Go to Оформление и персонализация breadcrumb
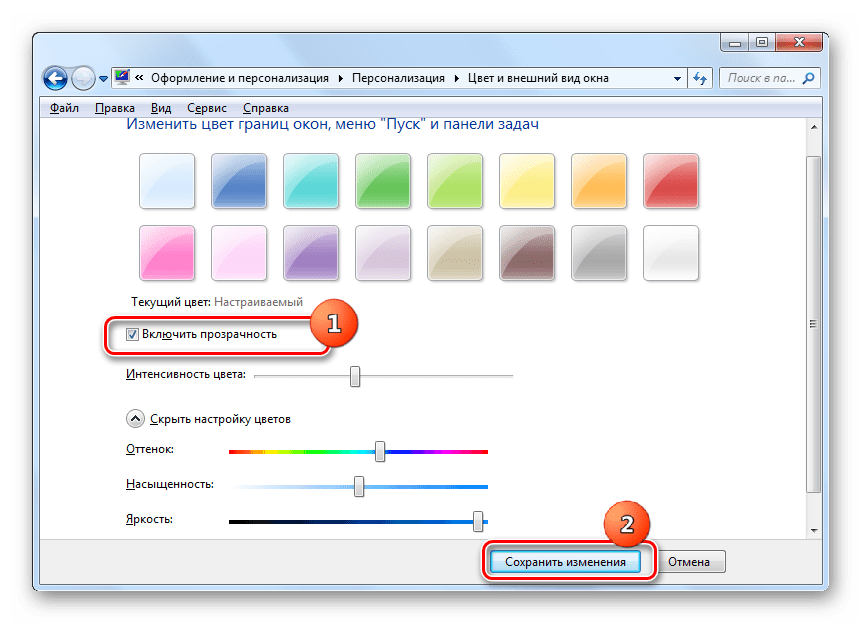This screenshot has width=862, height=624. point(240,78)
